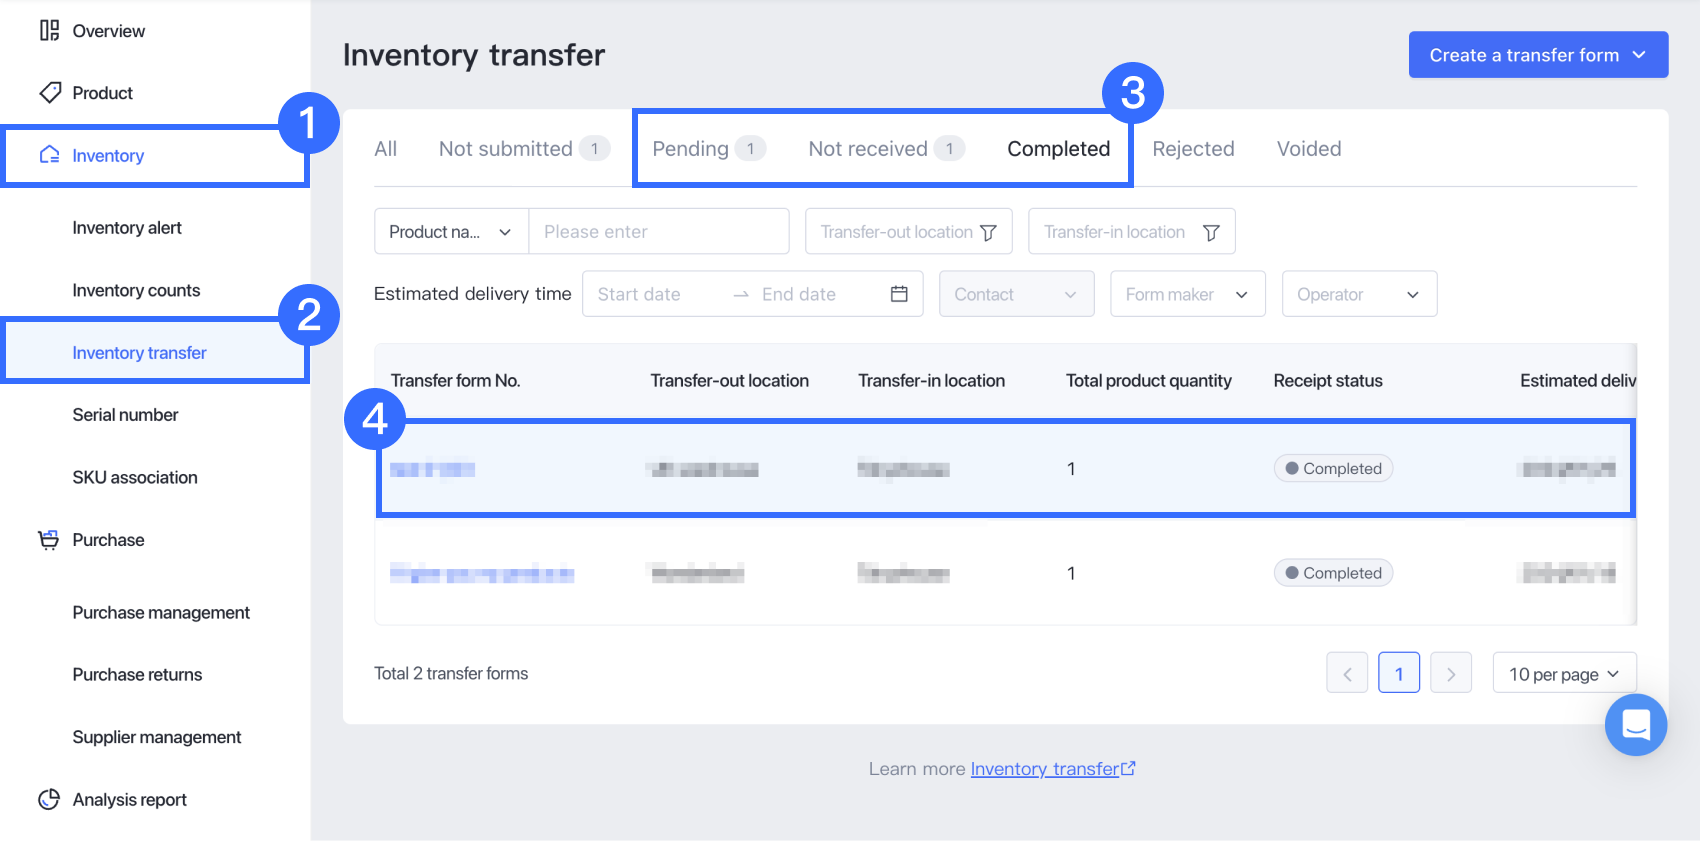
Task: Switch to the Rejected tab
Action: click(1193, 149)
